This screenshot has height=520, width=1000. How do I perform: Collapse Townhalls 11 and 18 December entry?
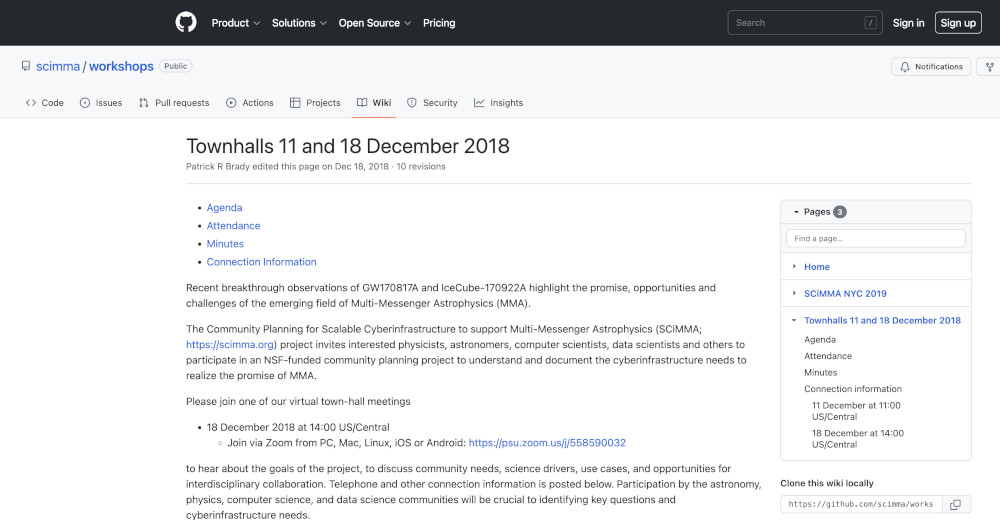tap(794, 321)
